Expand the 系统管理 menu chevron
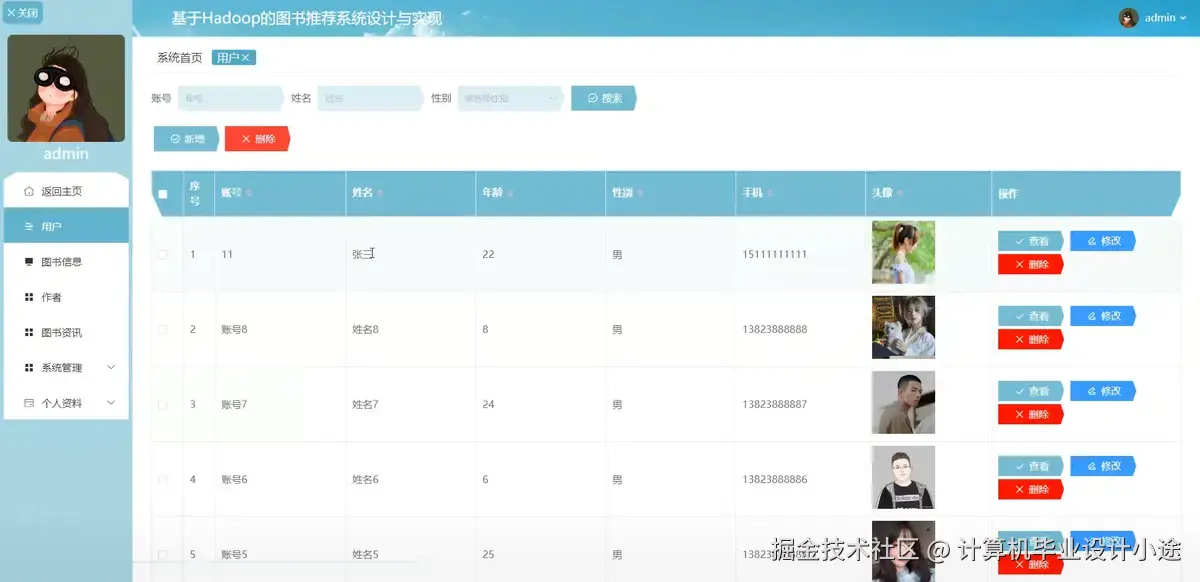The image size is (1200, 582). 111,367
